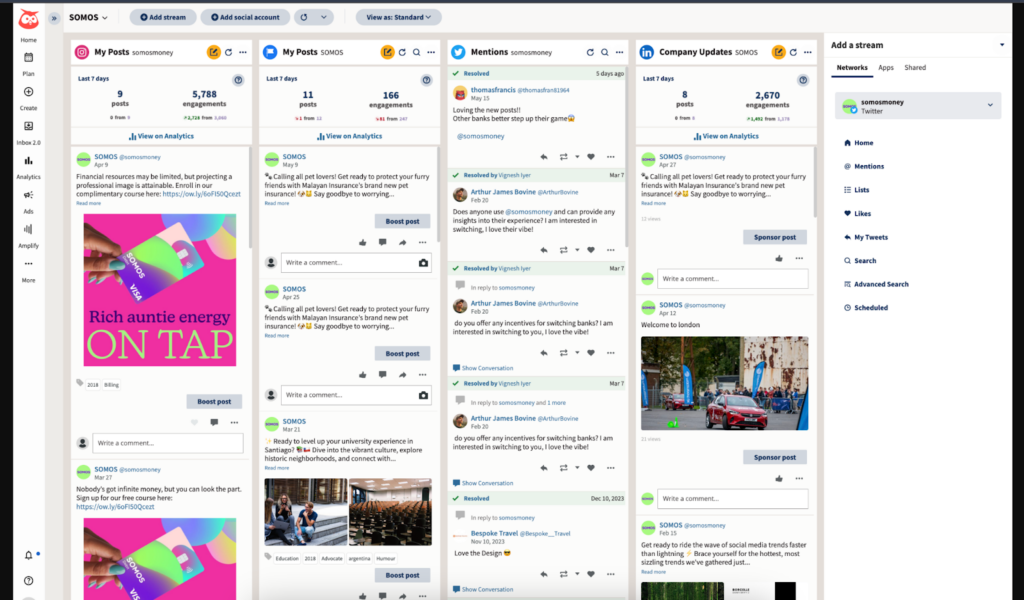This screenshot has width=1024, height=600.
Task: Compose post from Instagram My Posts stream
Action: (x=214, y=52)
